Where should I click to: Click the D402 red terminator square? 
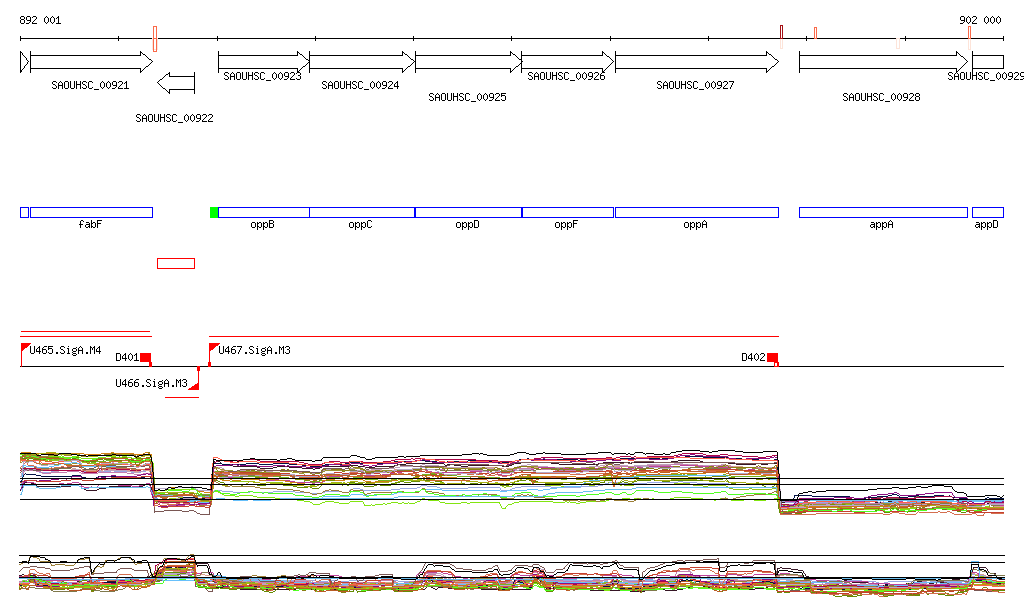pos(772,357)
